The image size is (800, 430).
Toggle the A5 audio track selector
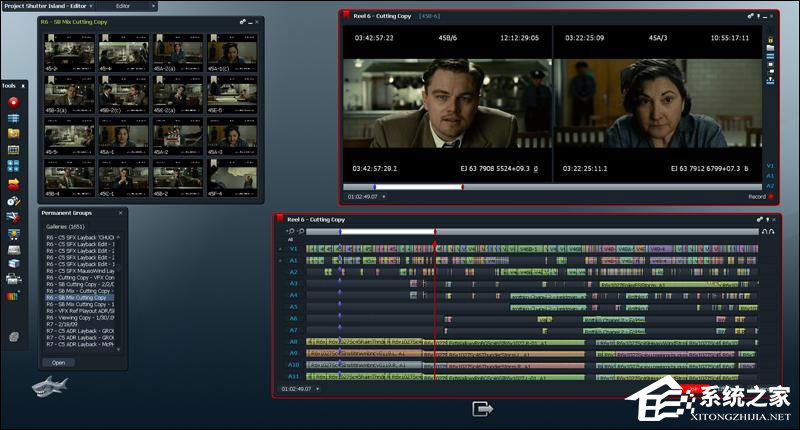pyautogui.click(x=293, y=307)
